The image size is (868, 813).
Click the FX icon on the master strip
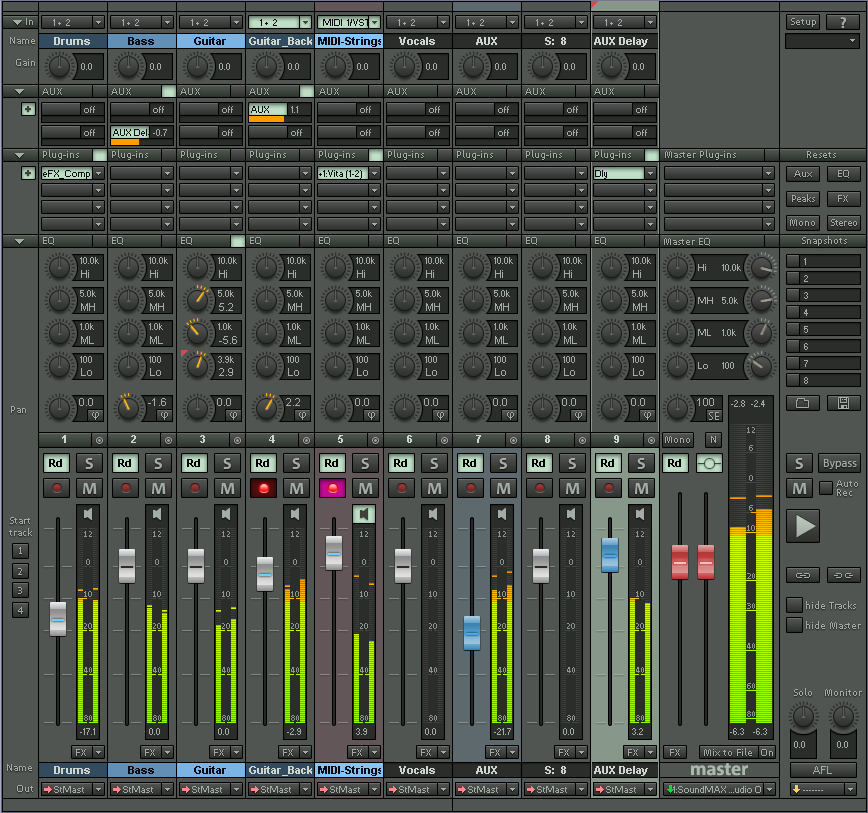point(676,752)
